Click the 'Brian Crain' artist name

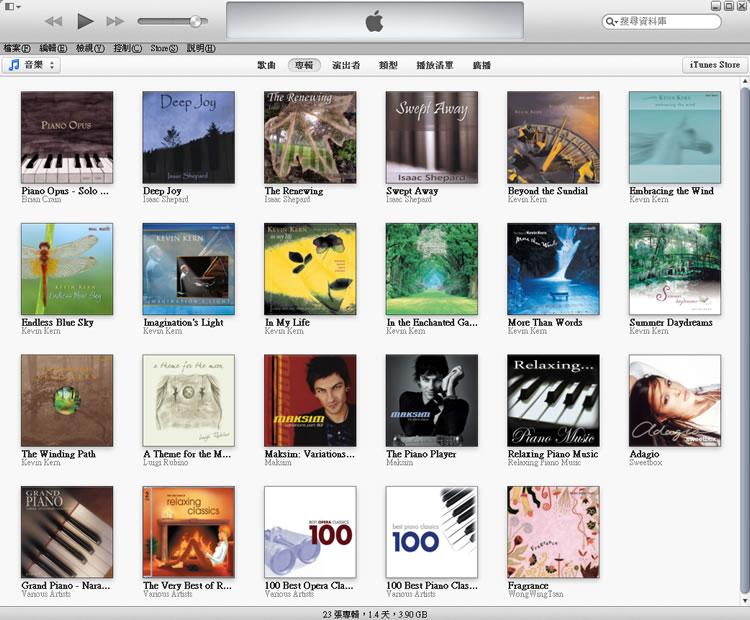point(41,199)
